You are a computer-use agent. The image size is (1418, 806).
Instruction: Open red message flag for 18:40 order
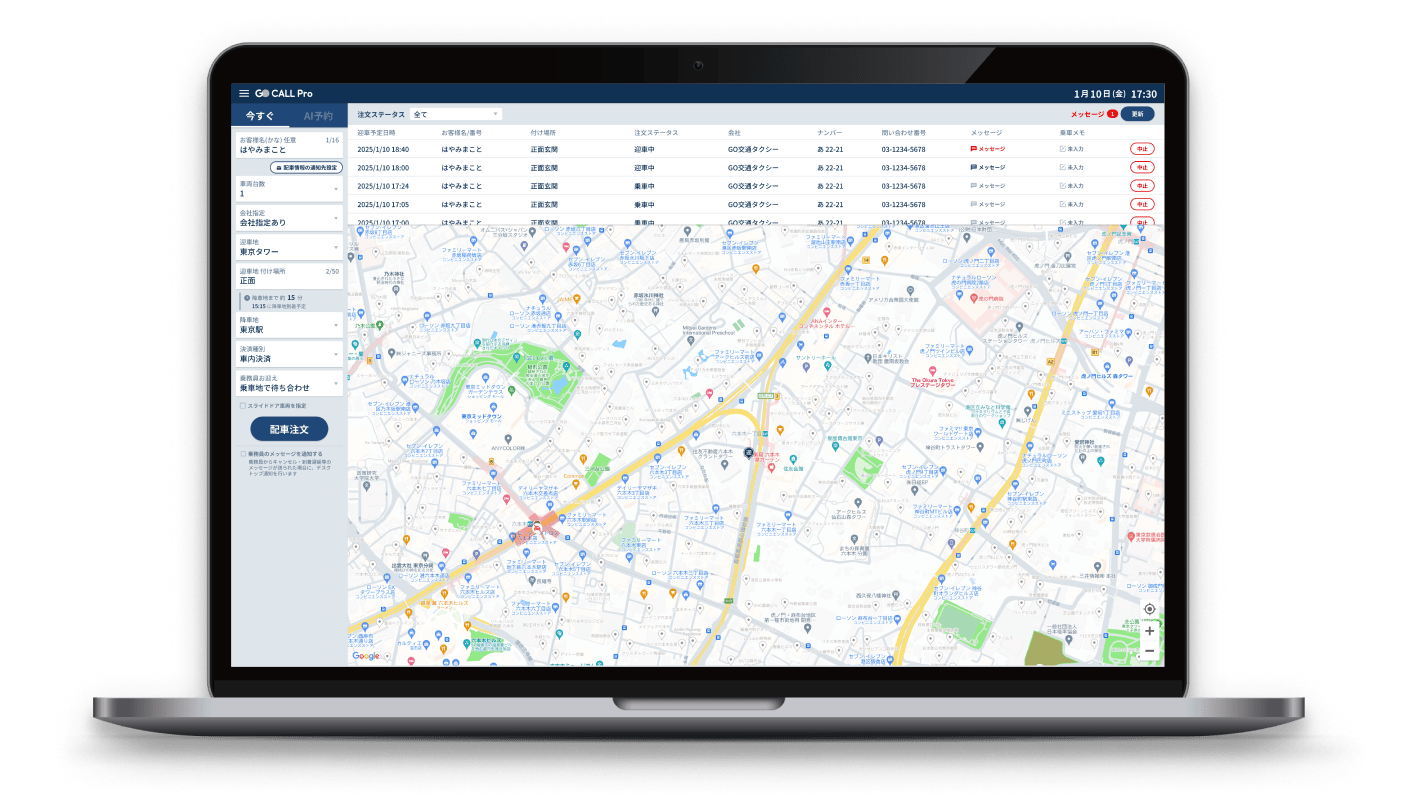pyautogui.click(x=974, y=149)
